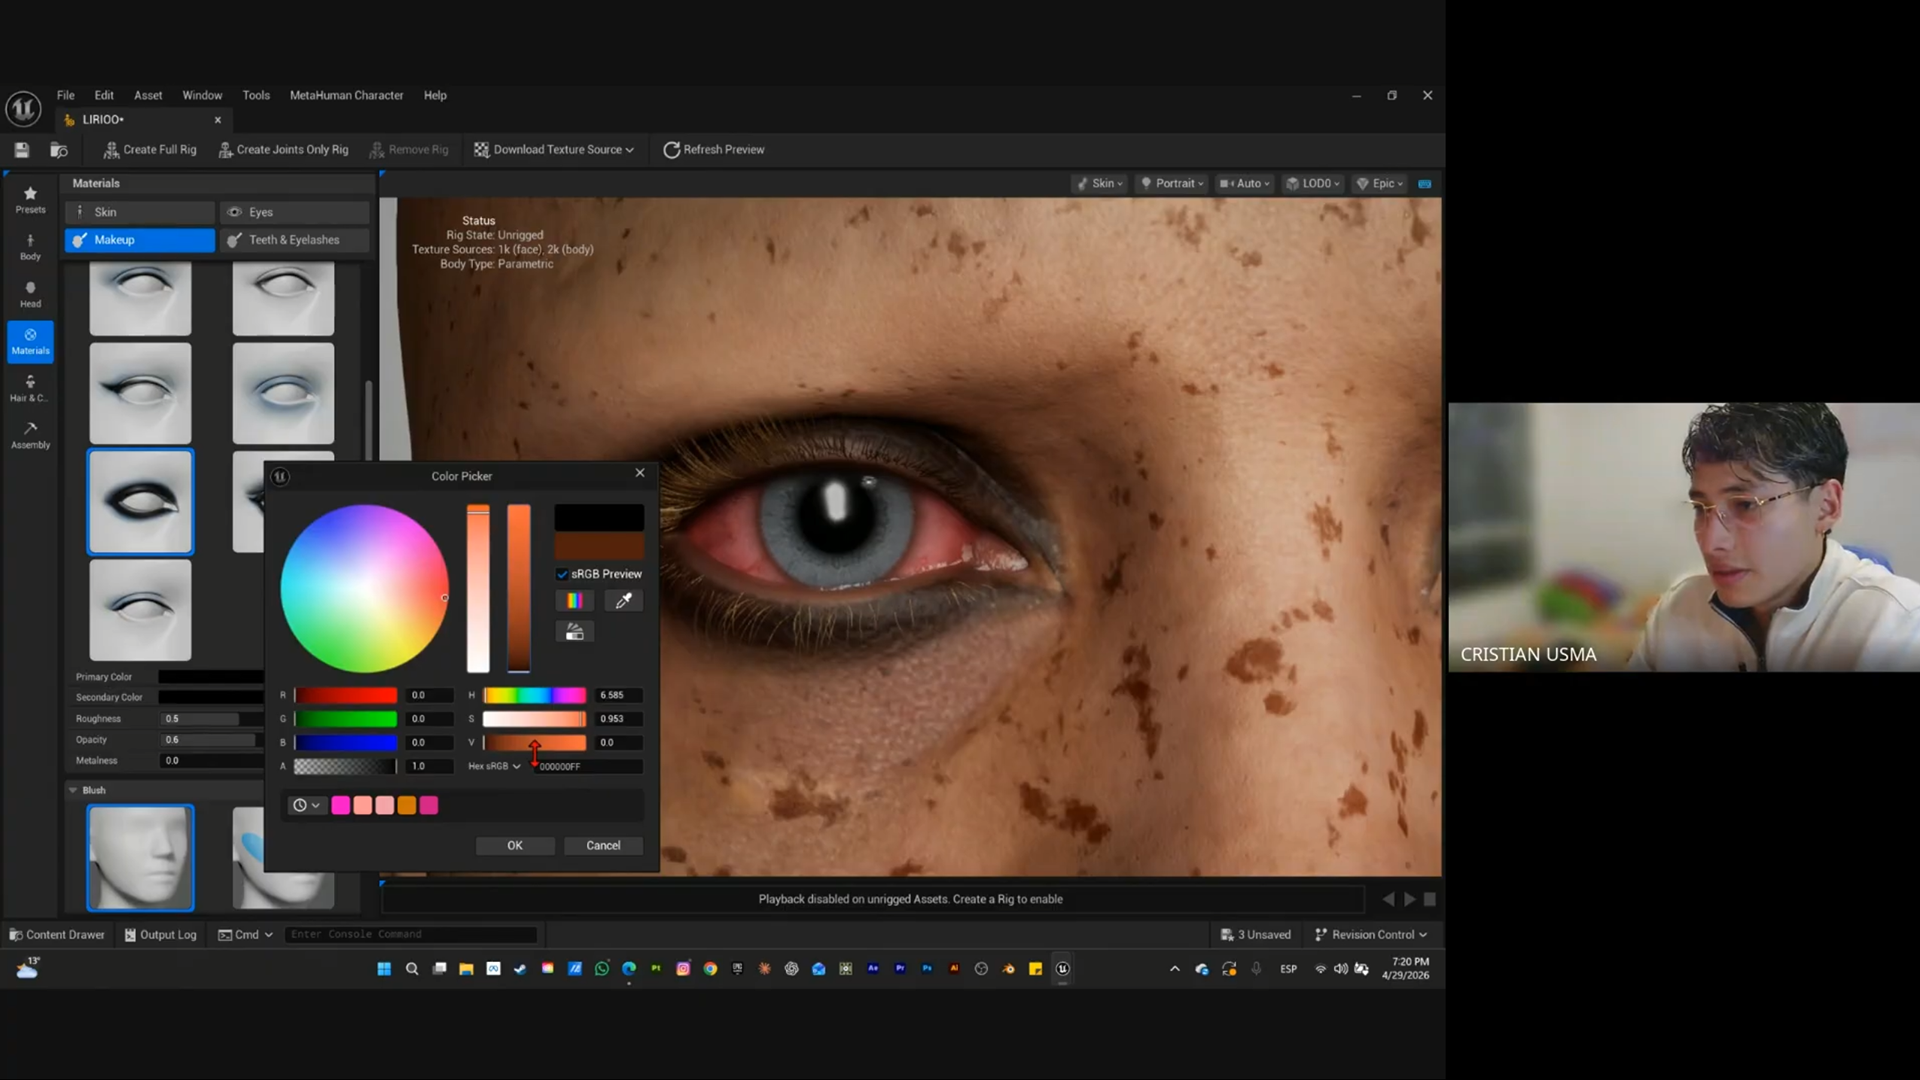Open the Skin viewport dropdown

click(1099, 184)
